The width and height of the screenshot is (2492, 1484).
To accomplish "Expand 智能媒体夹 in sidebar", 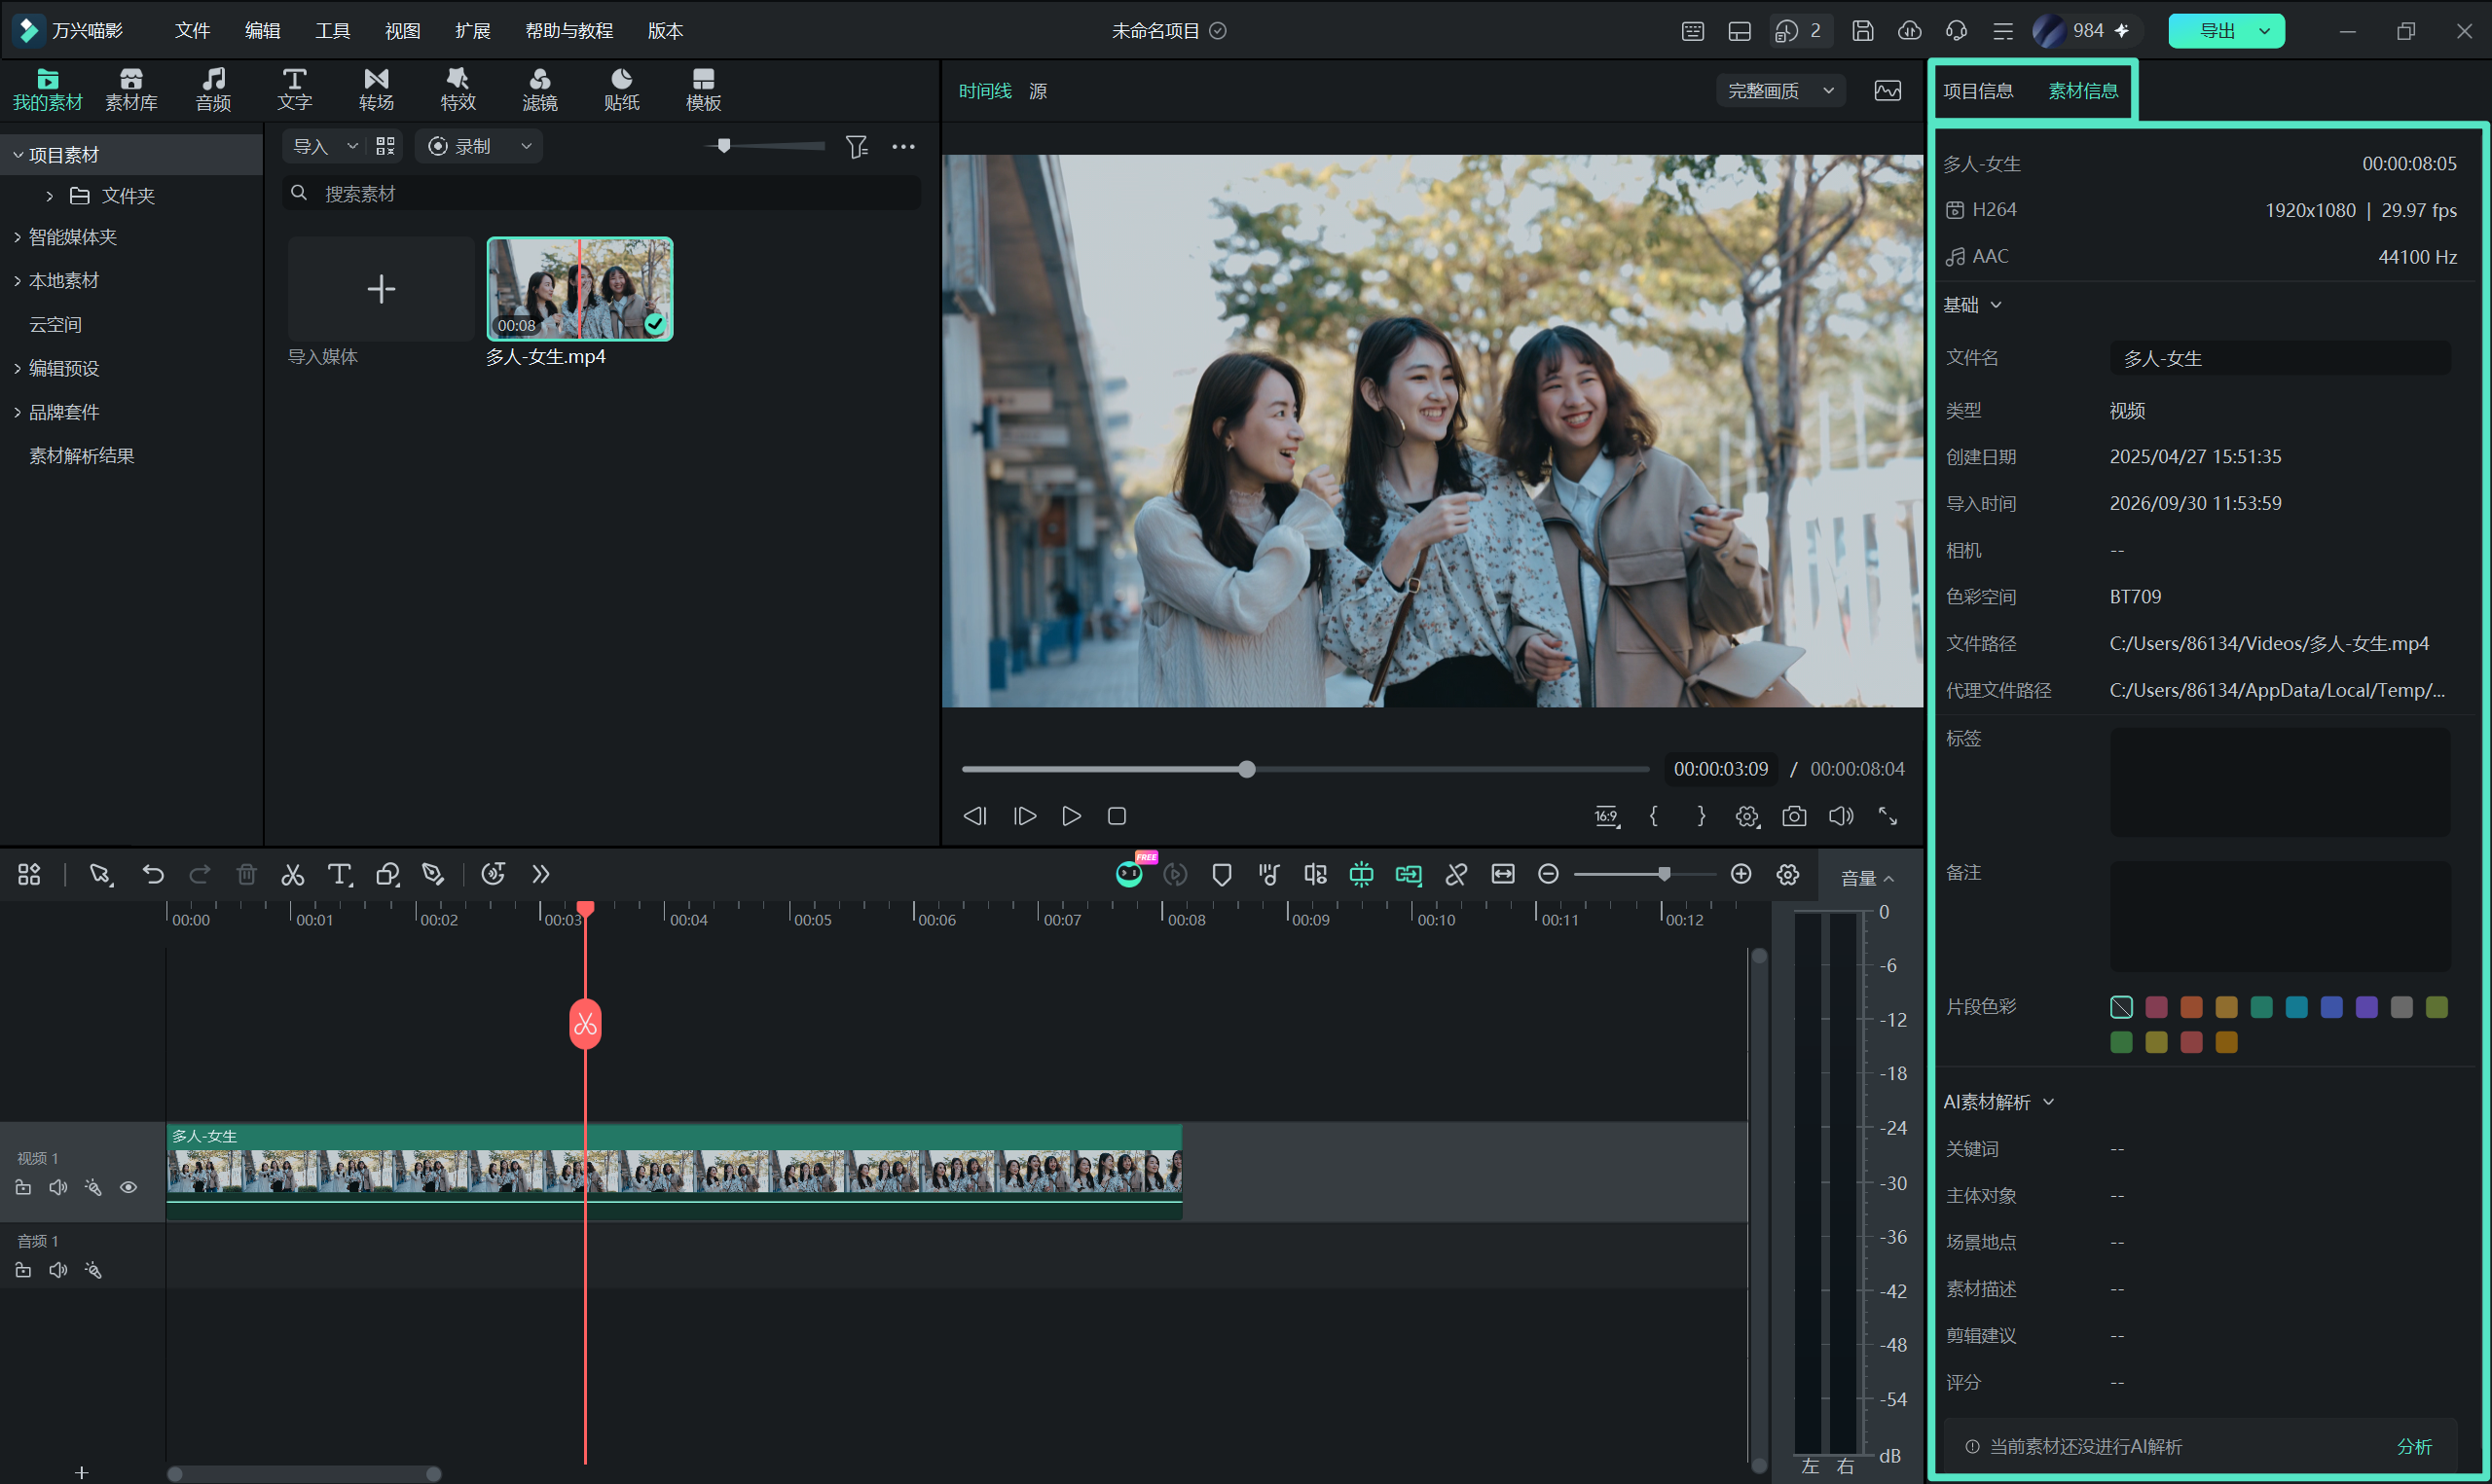I will pyautogui.click(x=18, y=237).
